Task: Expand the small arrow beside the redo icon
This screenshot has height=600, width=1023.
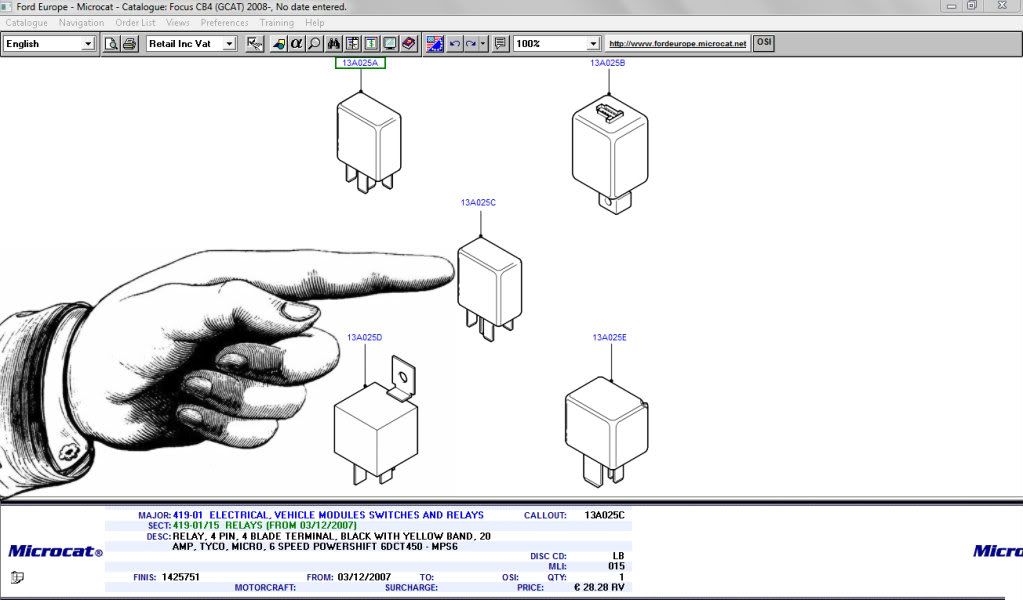Action: (483, 44)
